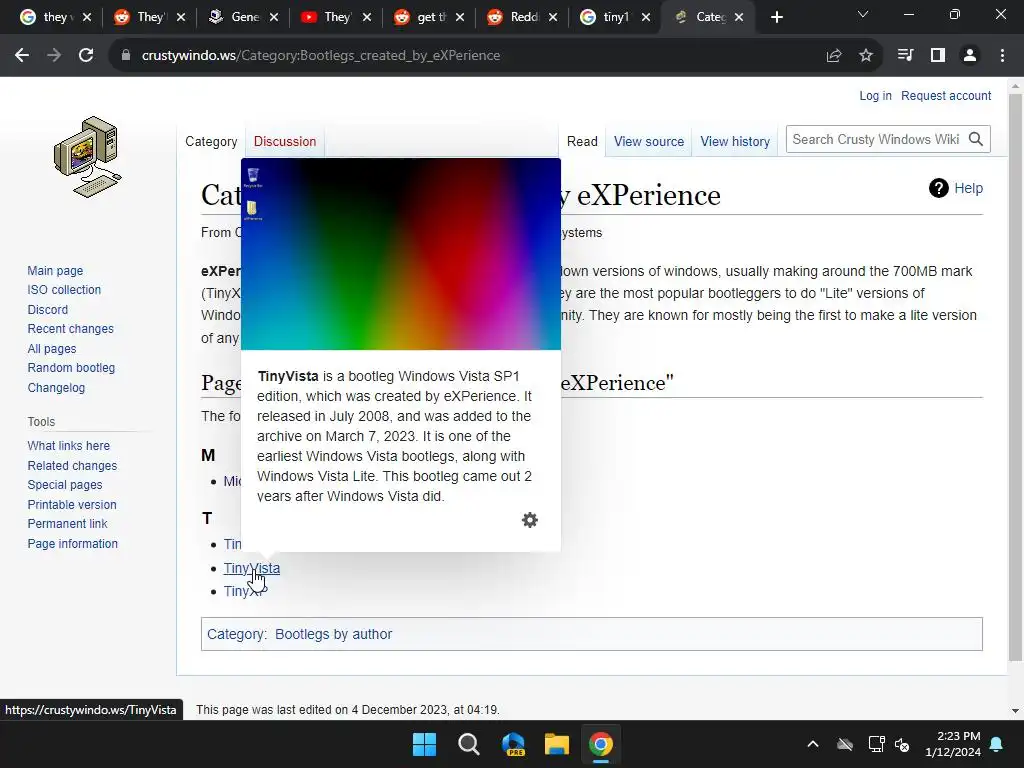Screen dimensions: 1024x768
Task: Open the All pages link
Action: point(52,349)
